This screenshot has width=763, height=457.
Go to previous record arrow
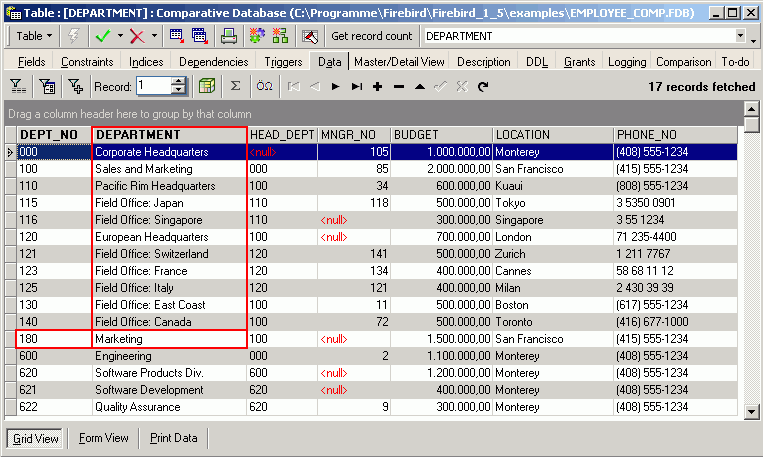click(x=315, y=87)
